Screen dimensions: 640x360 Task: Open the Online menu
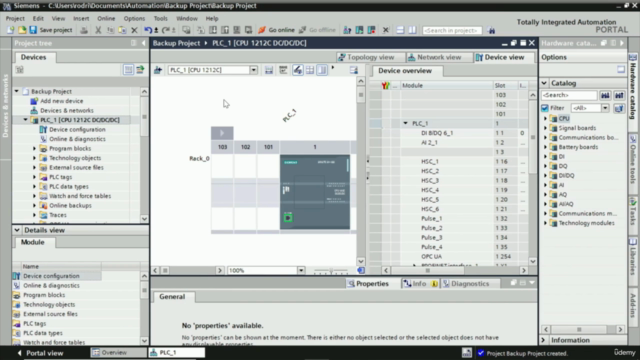[106, 18]
